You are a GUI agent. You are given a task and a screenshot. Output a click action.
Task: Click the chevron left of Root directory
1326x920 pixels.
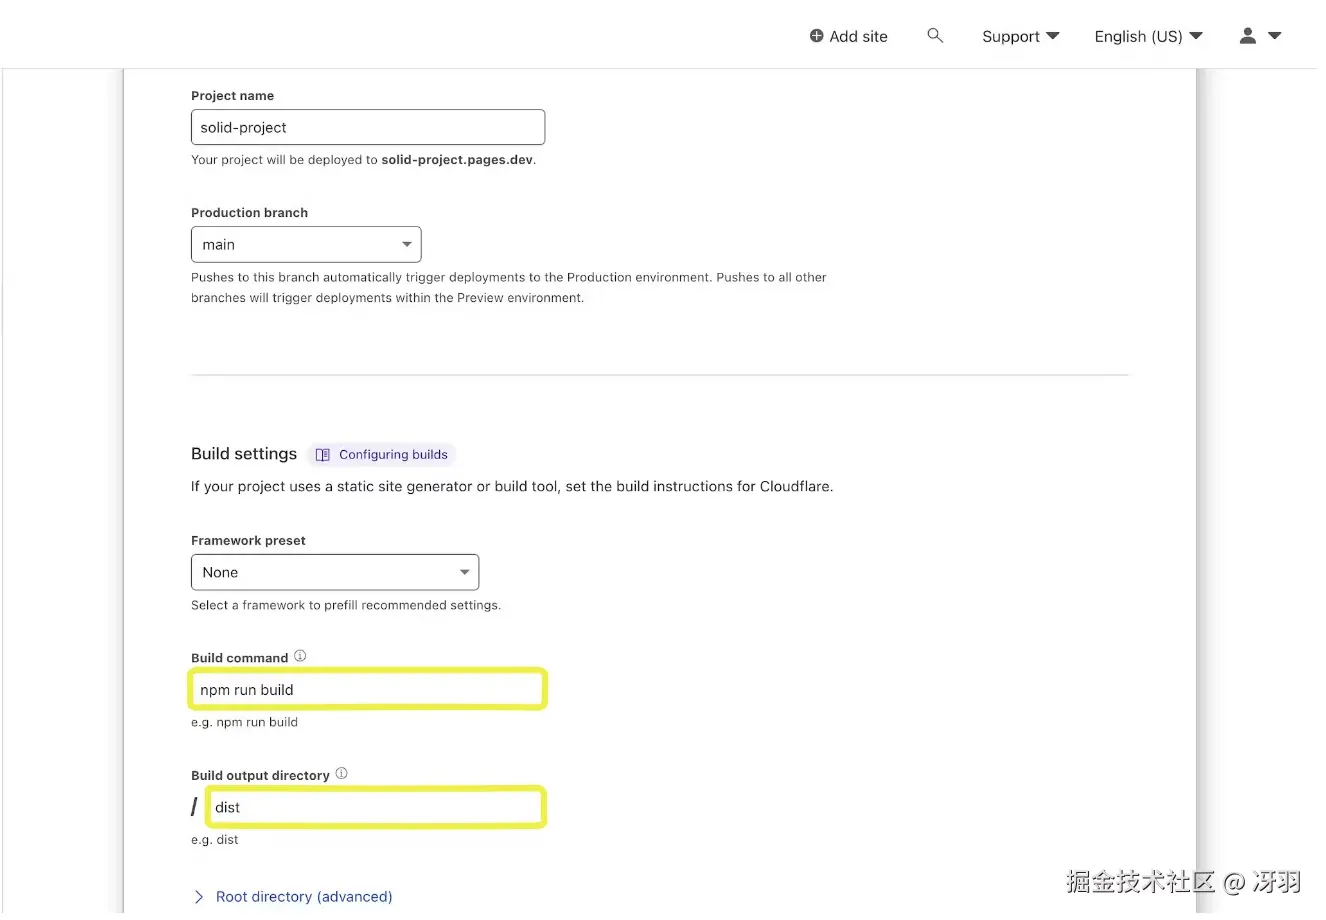tap(198, 897)
